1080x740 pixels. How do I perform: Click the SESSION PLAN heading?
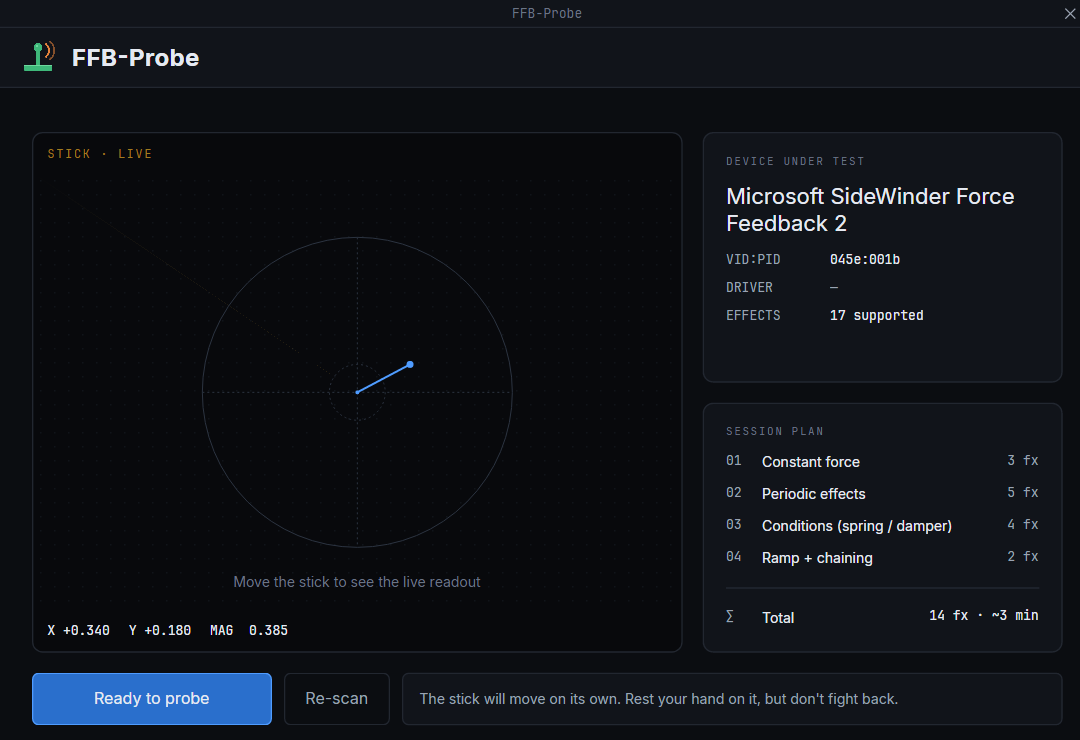point(774,431)
